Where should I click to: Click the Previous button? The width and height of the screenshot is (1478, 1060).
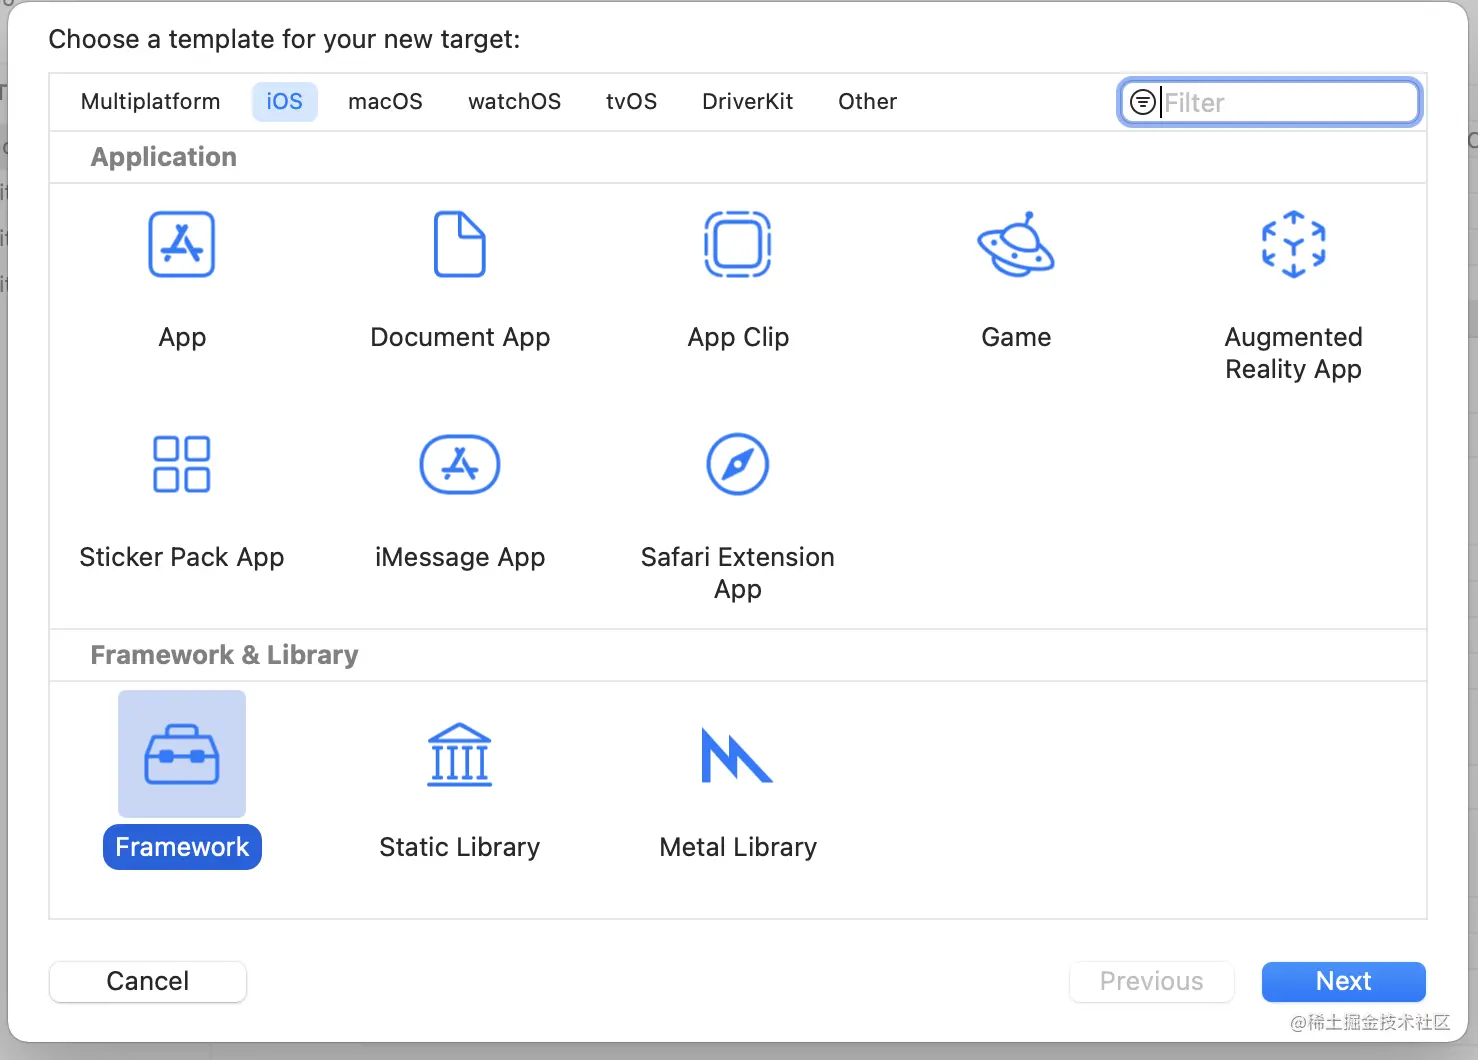point(1151,981)
